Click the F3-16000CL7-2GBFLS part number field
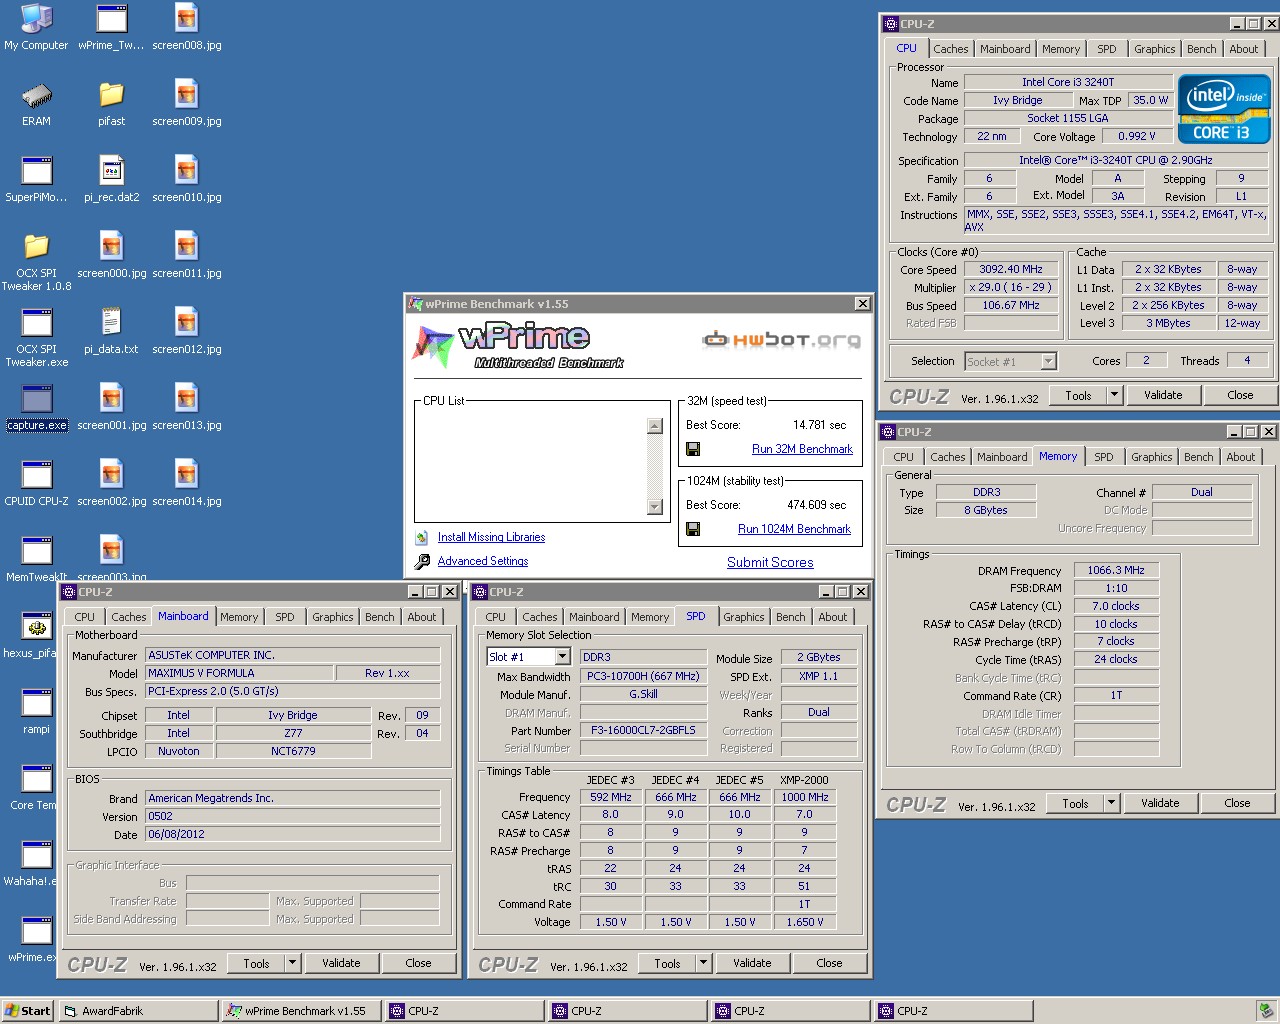The height and width of the screenshot is (1024, 1280). (643, 730)
